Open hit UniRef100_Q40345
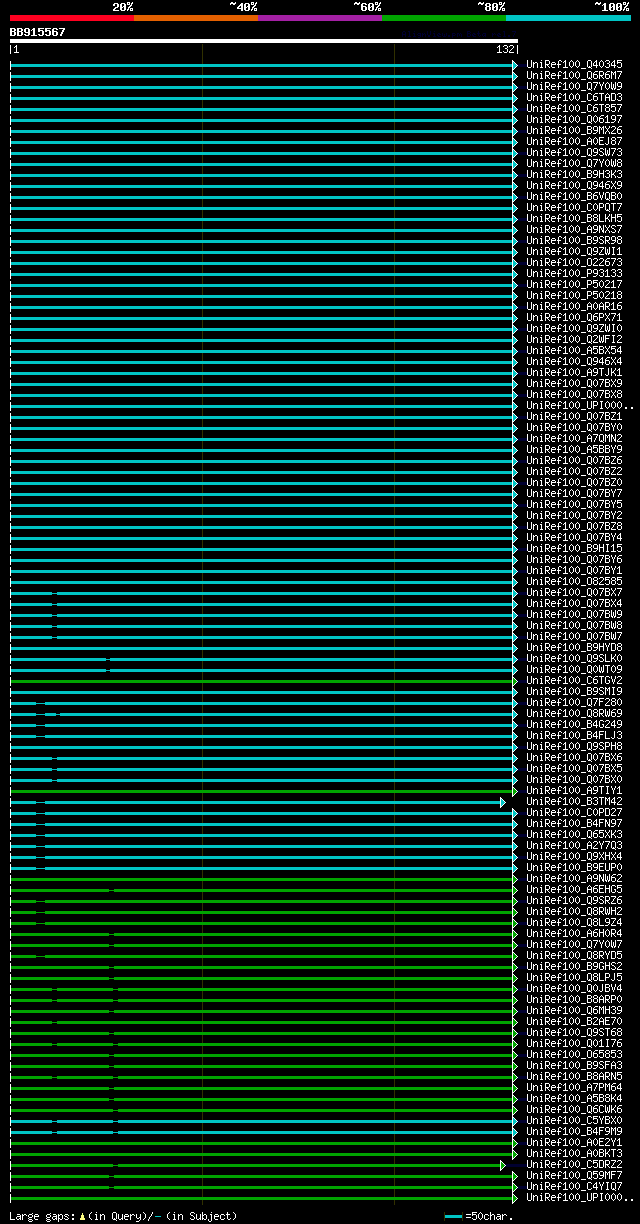 click(575, 64)
